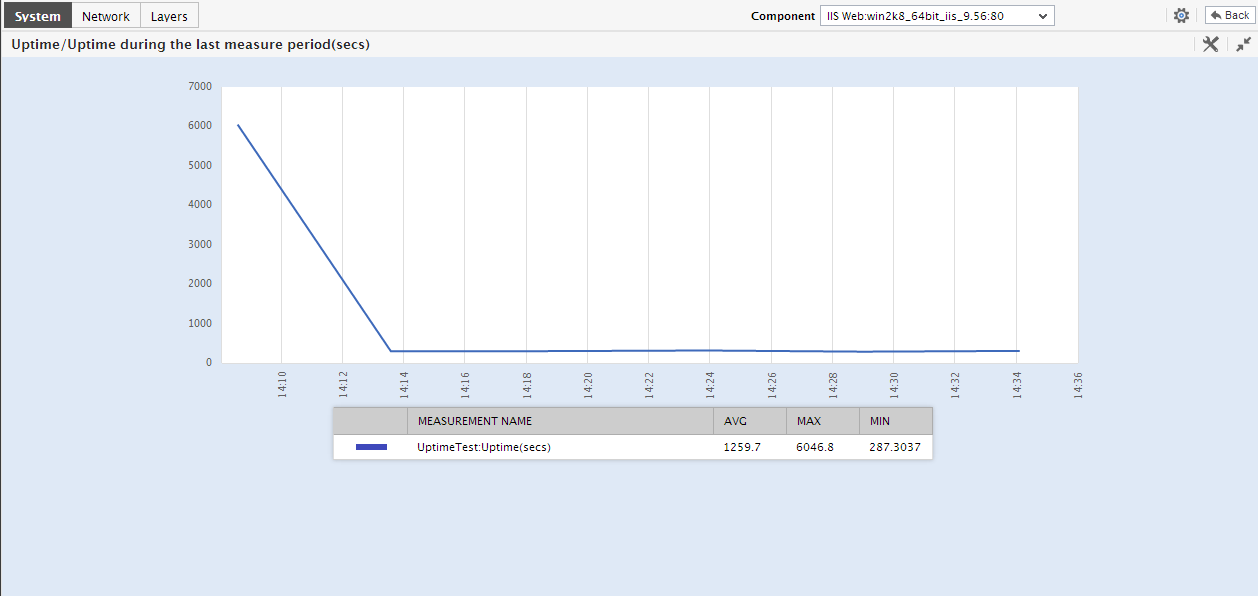Collapse the graph with the shrink arrows icon
The image size is (1258, 596).
pyautogui.click(x=1243, y=44)
